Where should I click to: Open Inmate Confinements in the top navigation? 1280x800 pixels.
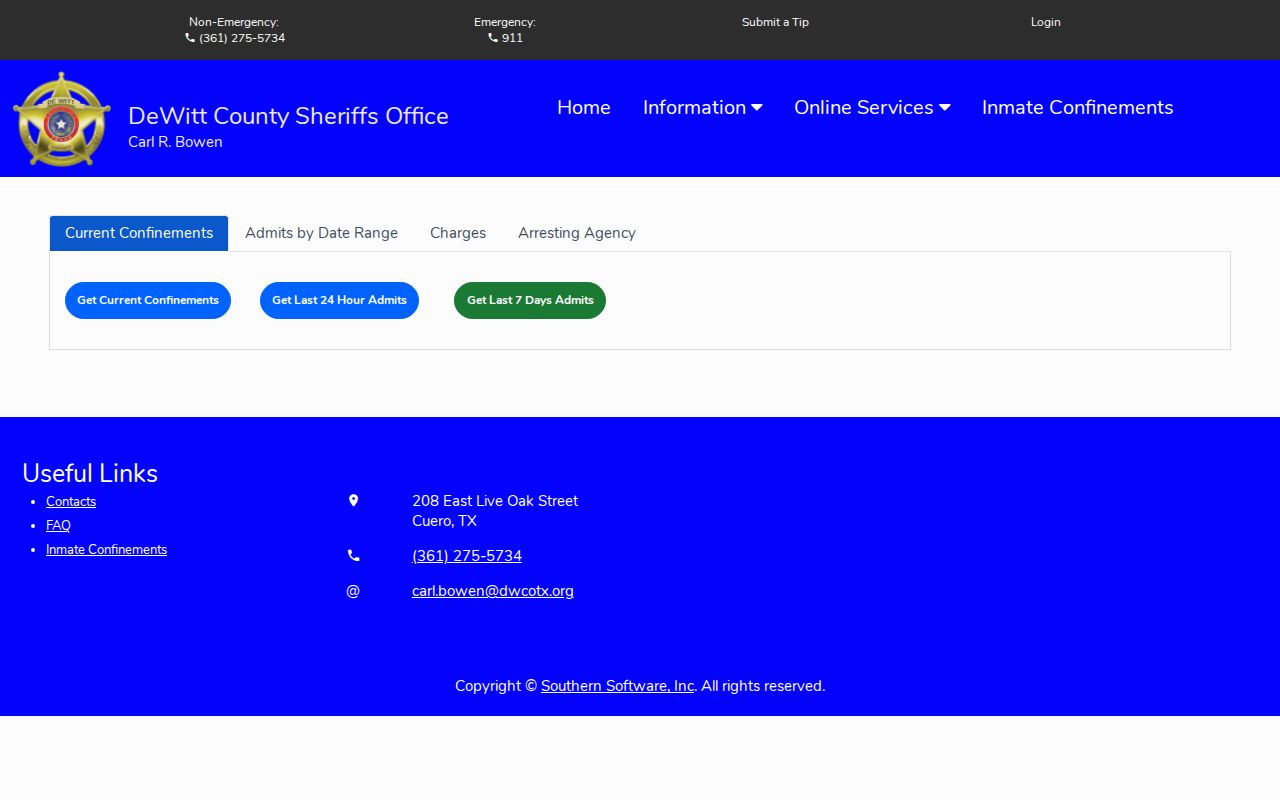pos(1078,108)
